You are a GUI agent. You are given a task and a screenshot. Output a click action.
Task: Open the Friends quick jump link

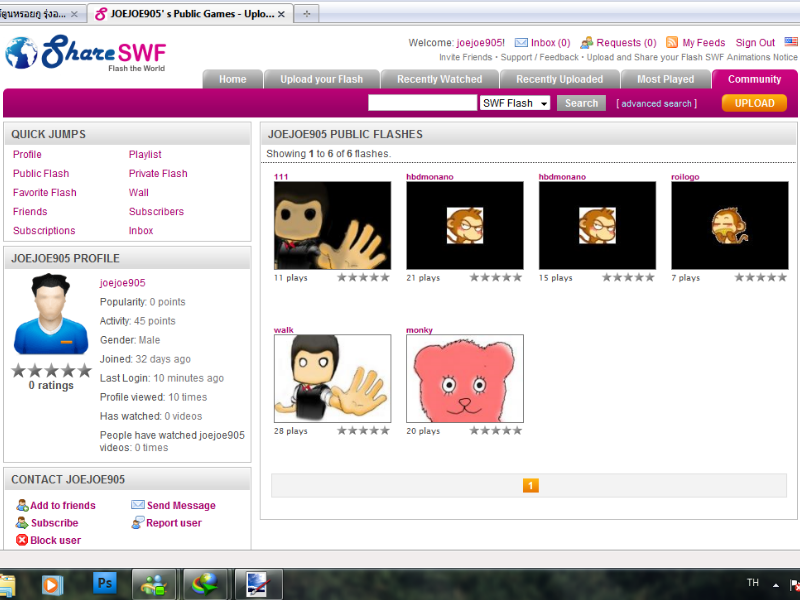pos(30,211)
